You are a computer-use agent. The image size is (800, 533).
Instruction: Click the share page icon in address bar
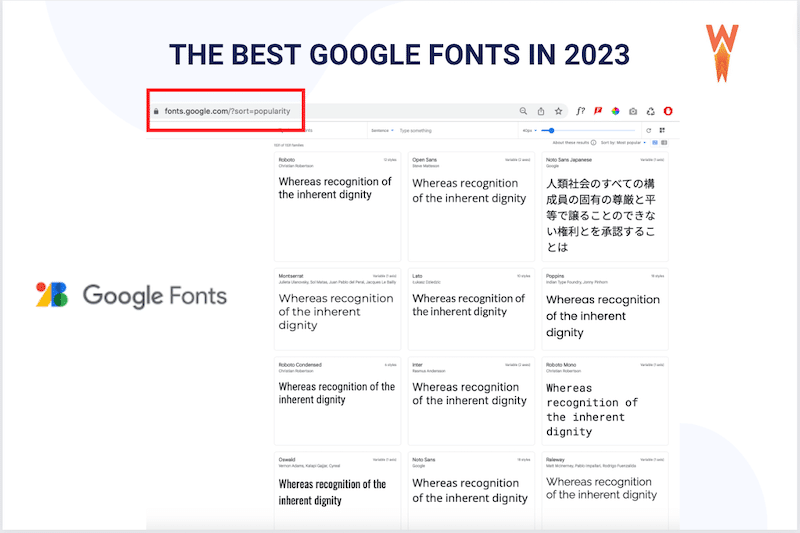(541, 111)
